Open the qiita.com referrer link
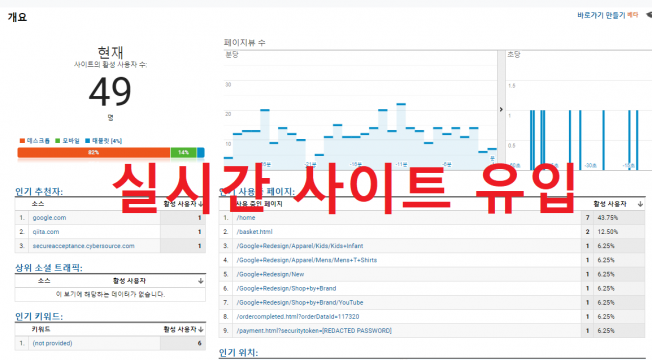Image resolution: width=652 pixels, height=360 pixels. coord(46,232)
